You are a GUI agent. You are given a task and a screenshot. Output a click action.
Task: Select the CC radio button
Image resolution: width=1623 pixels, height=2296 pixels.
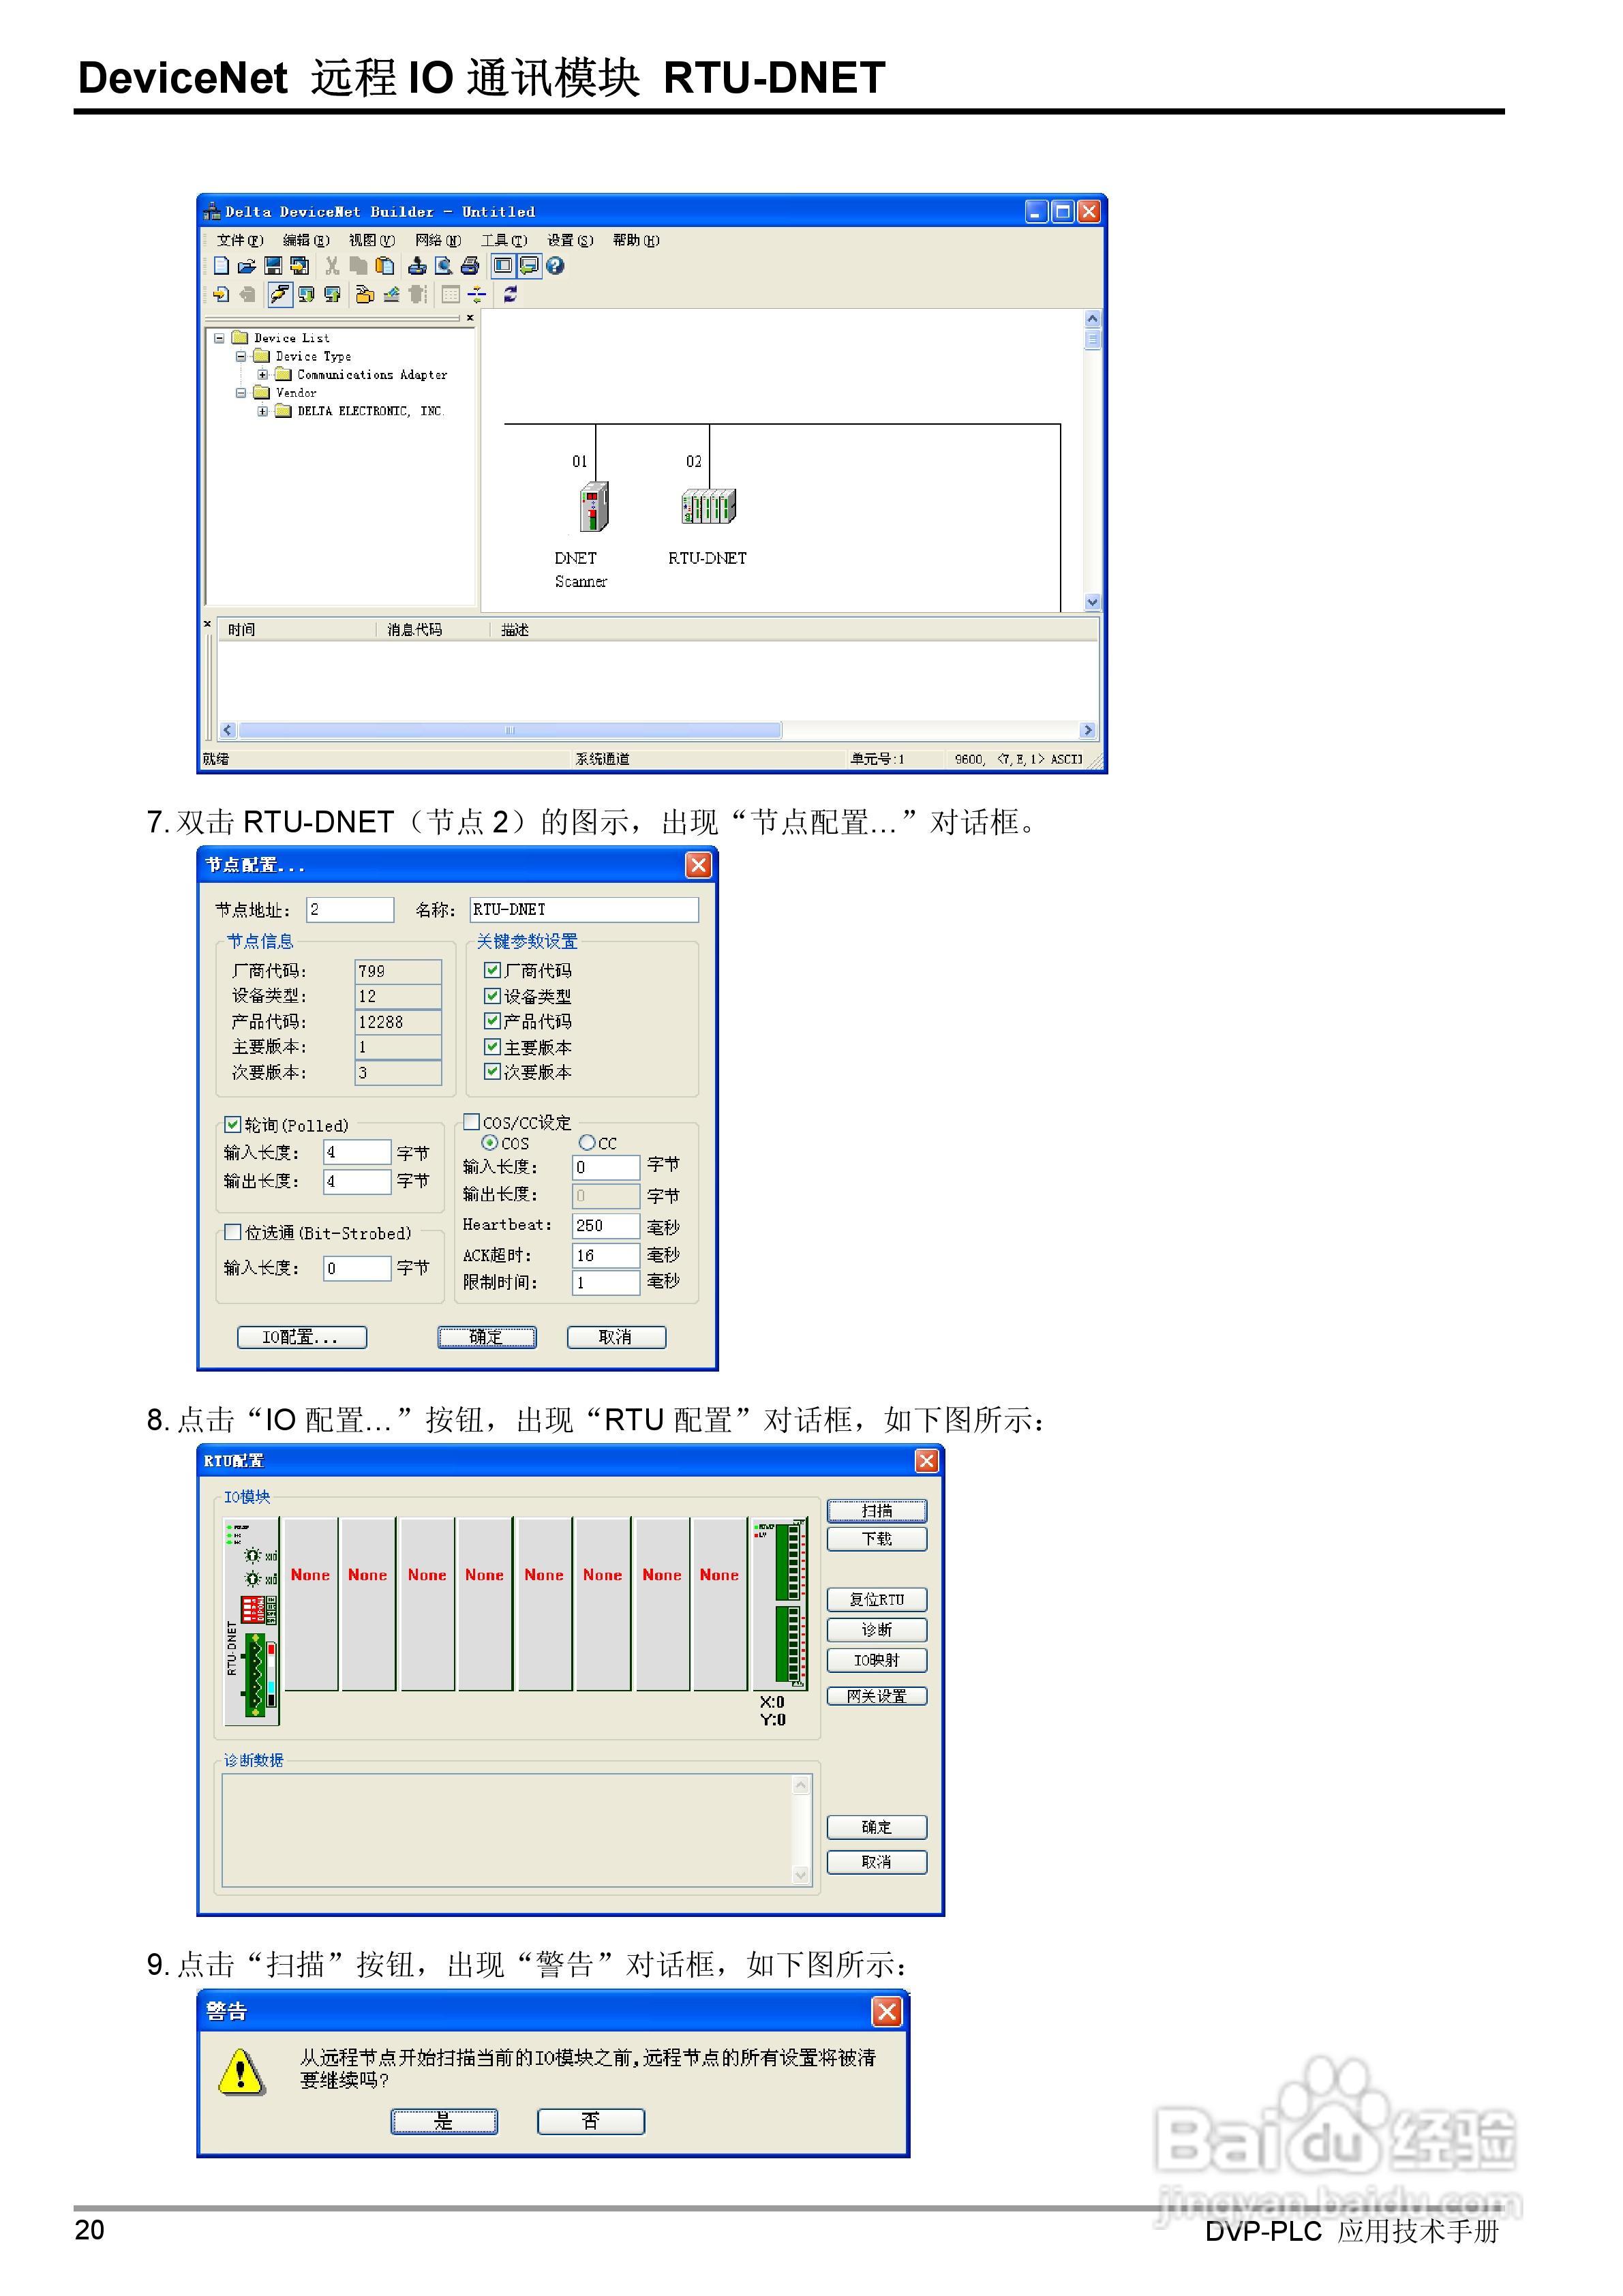coord(587,1142)
